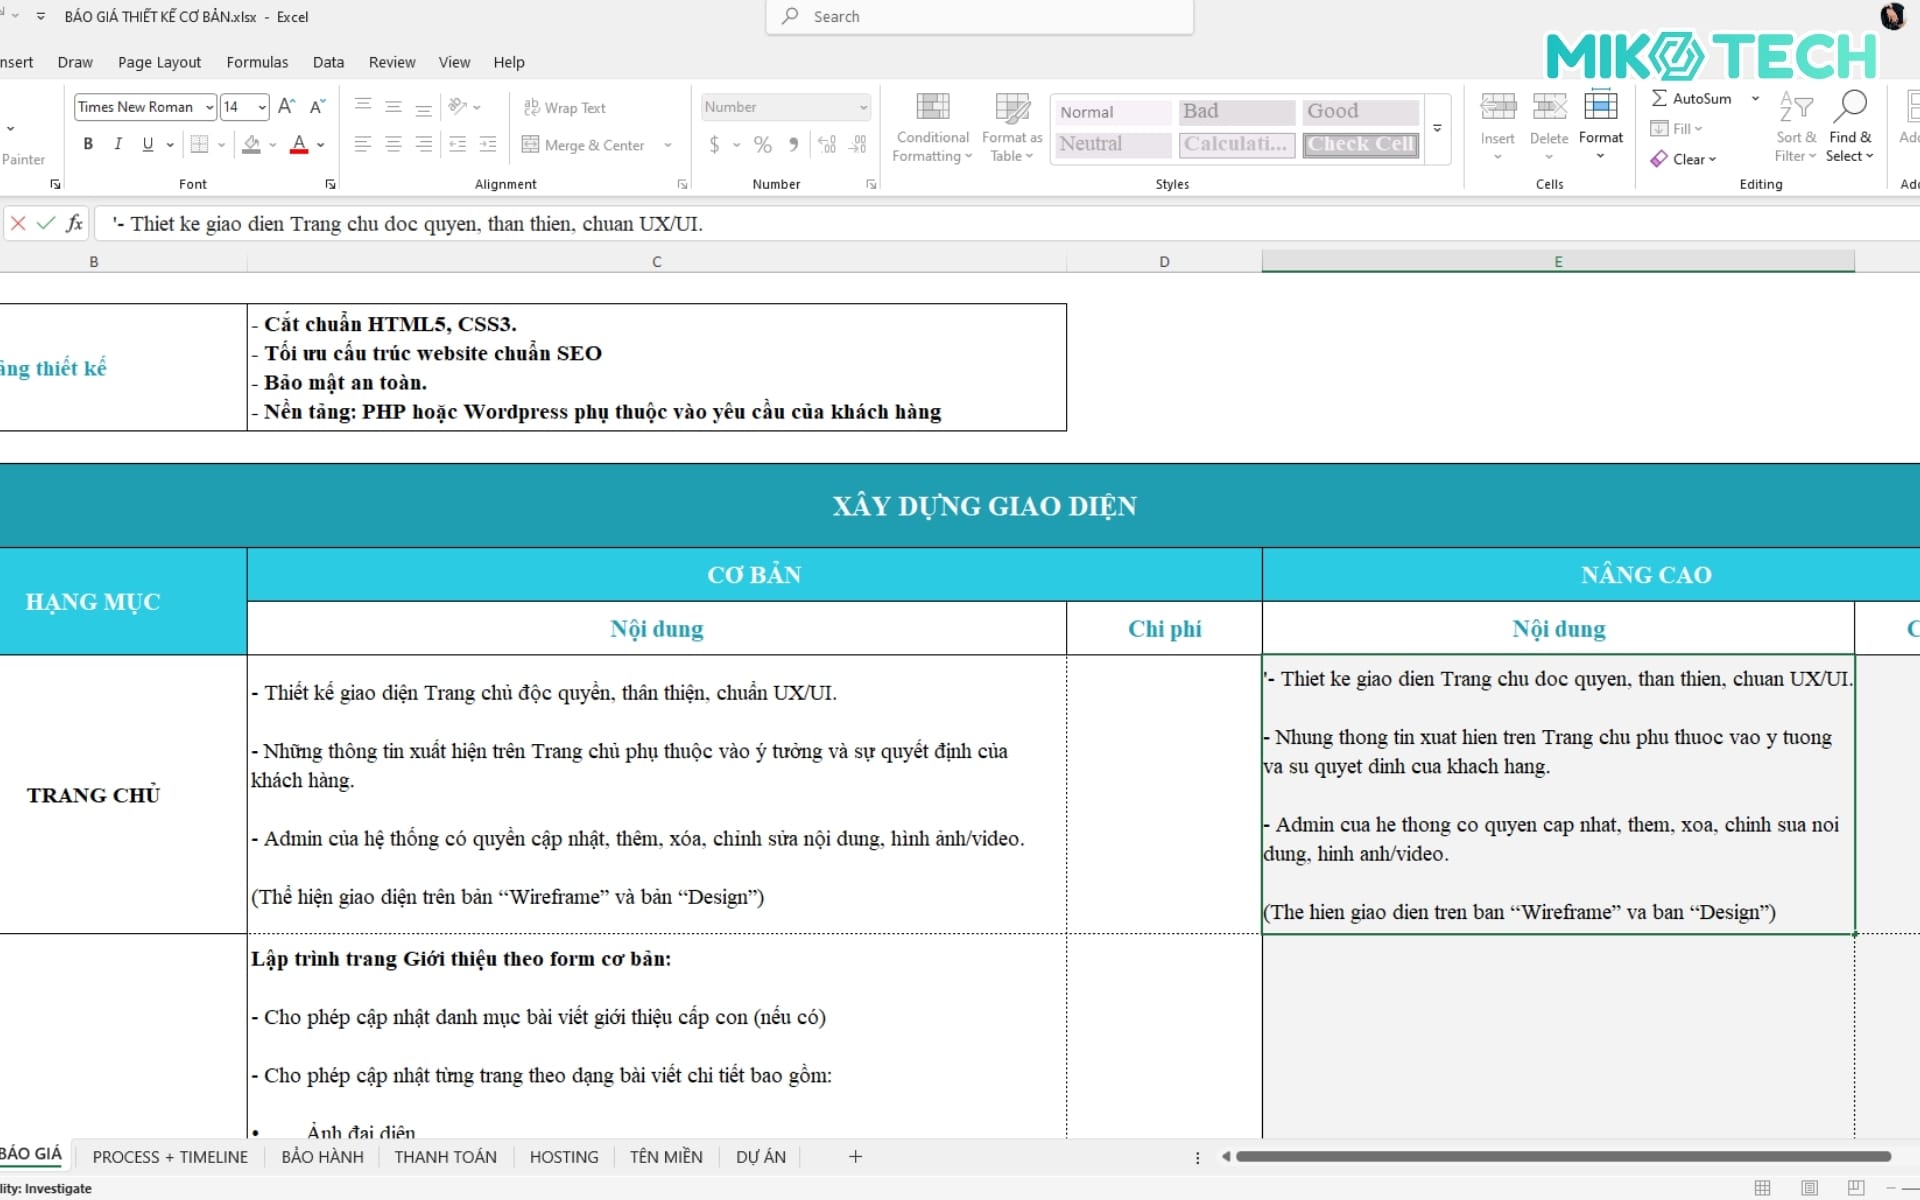Screen dimensions: 1920x1200
Task: Apply Check Cell style
Action: click(1361, 144)
